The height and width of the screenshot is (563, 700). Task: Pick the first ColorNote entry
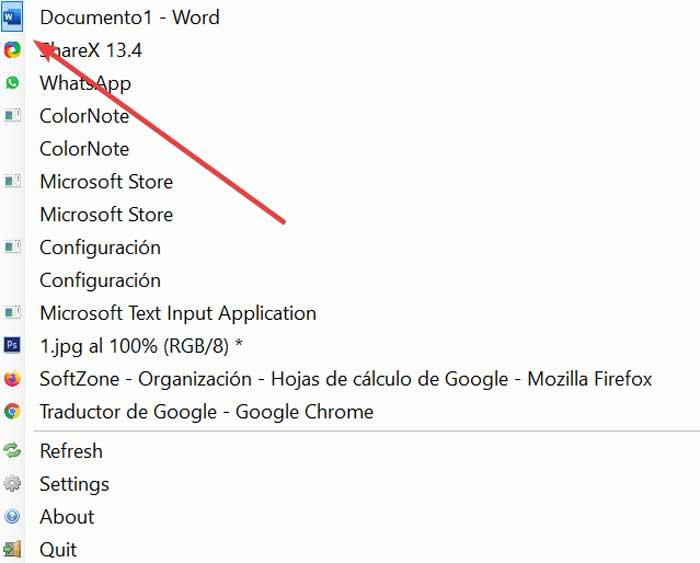point(84,116)
